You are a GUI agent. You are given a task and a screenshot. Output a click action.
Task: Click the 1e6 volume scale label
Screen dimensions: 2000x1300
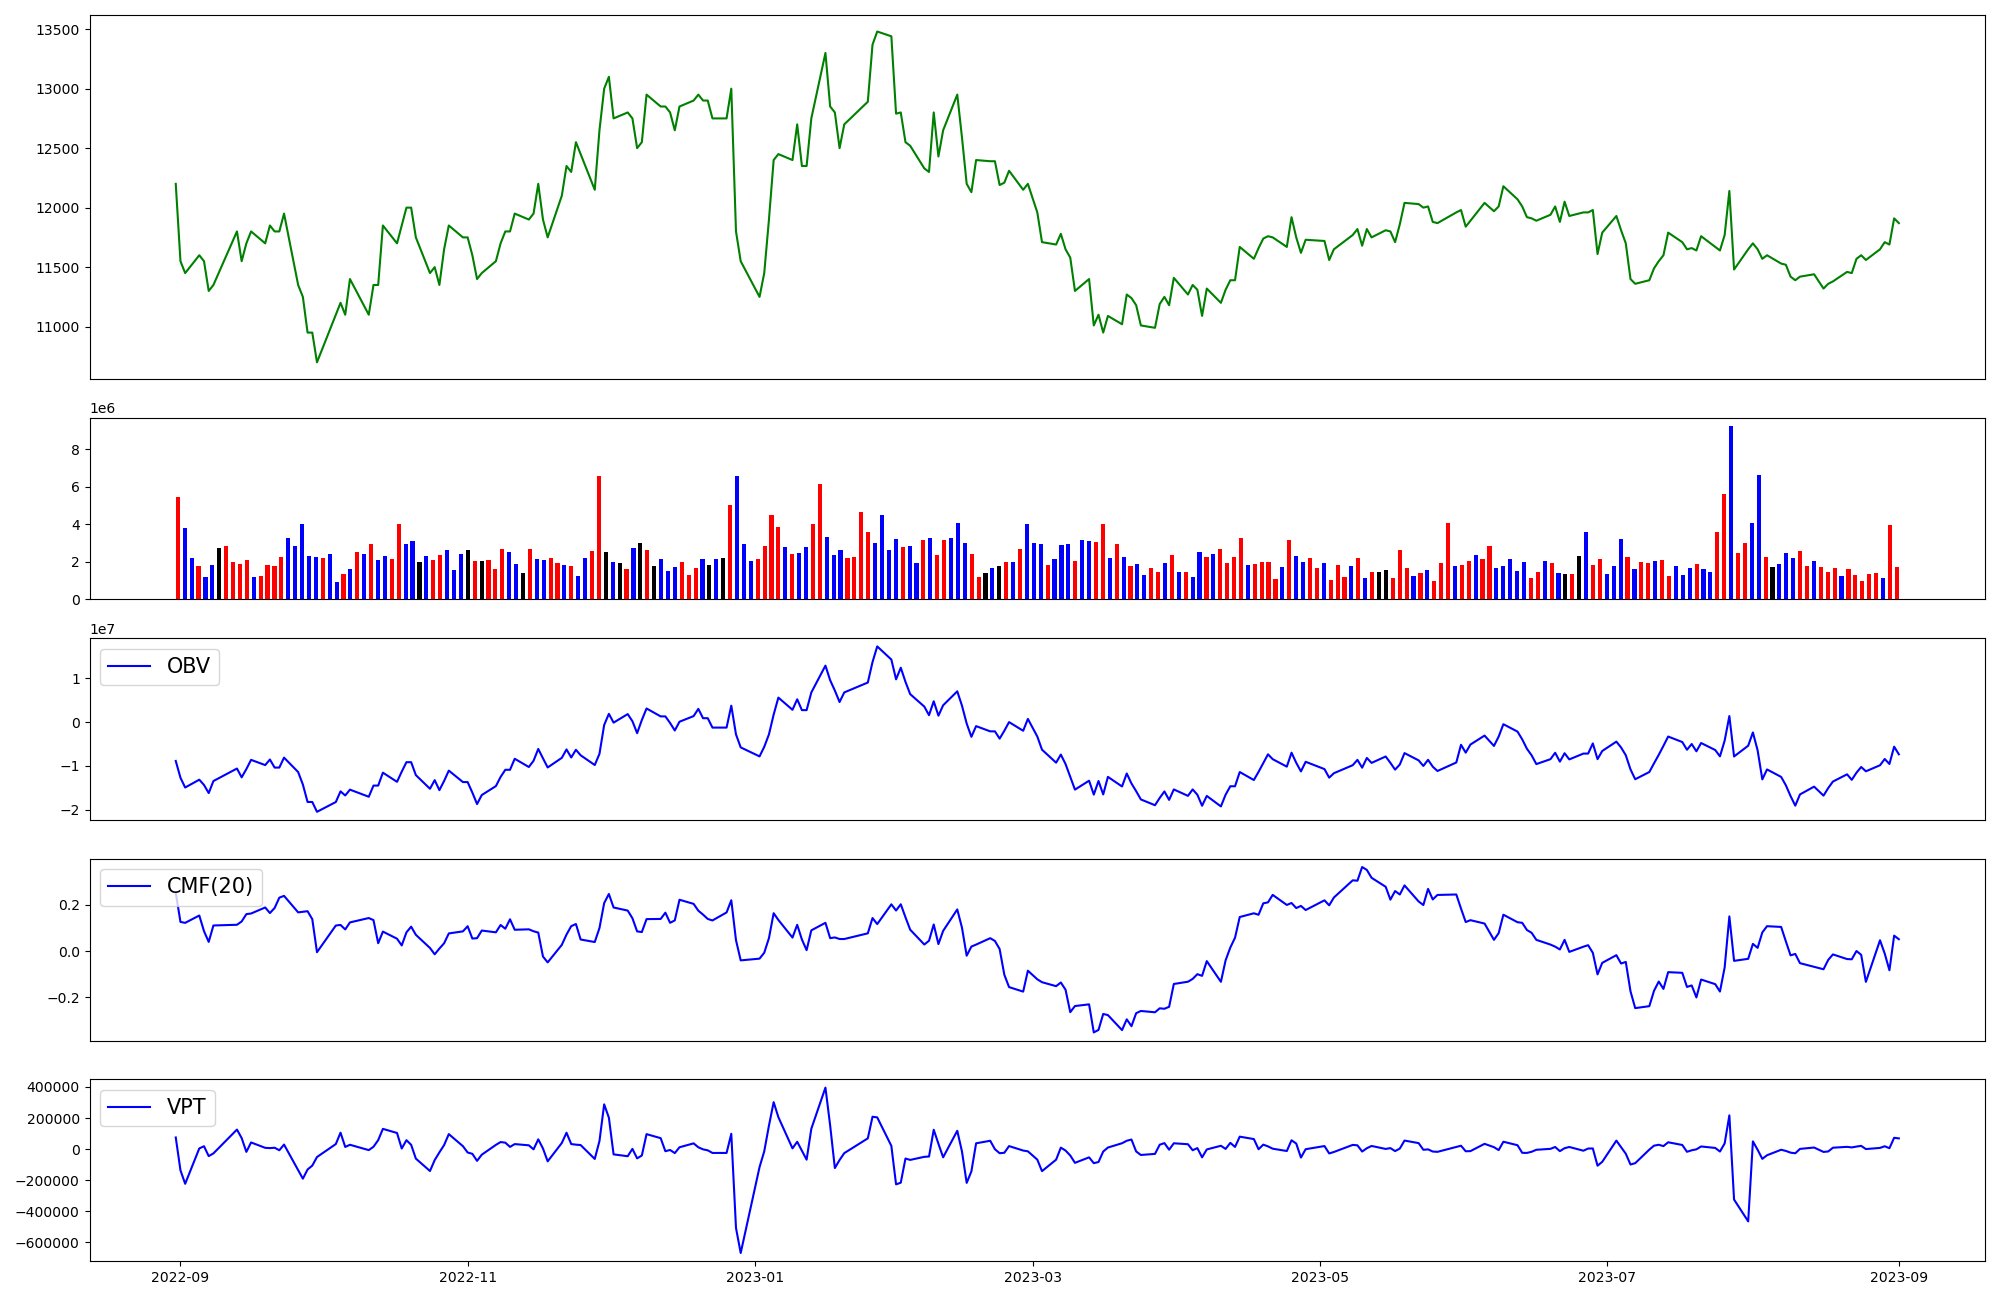[x=102, y=409]
